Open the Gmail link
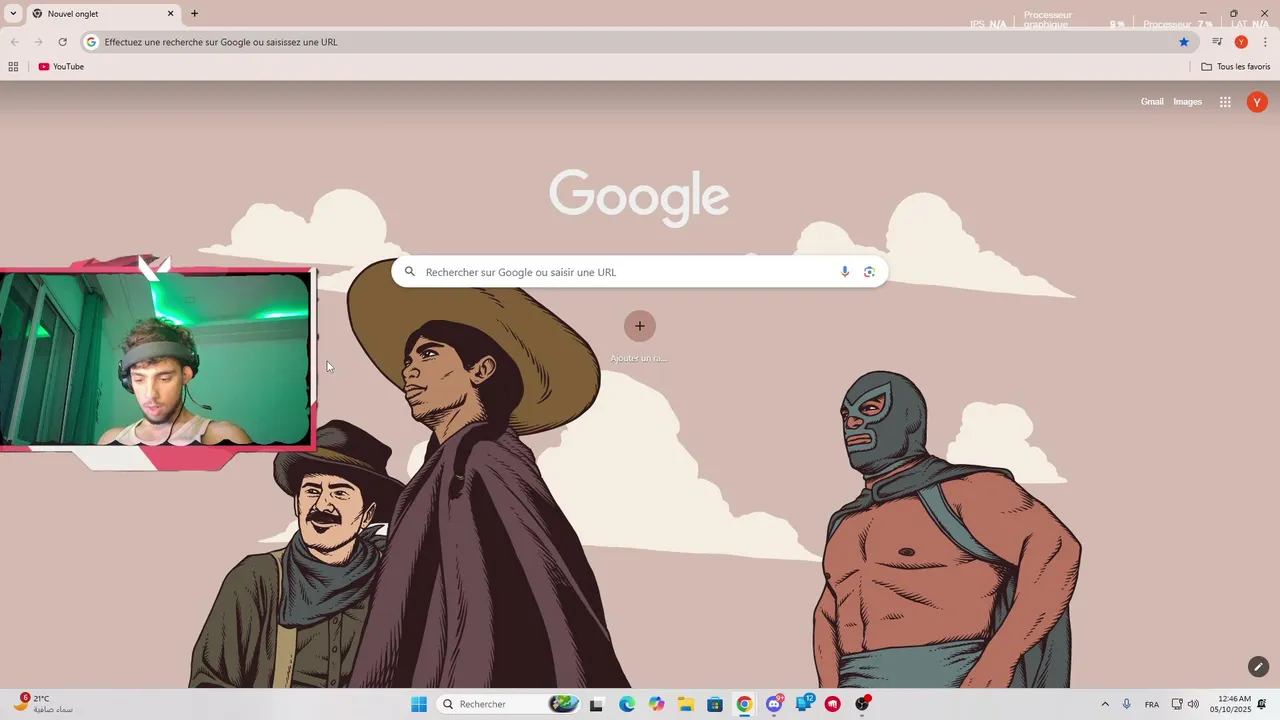The width and height of the screenshot is (1280, 720). (1152, 102)
